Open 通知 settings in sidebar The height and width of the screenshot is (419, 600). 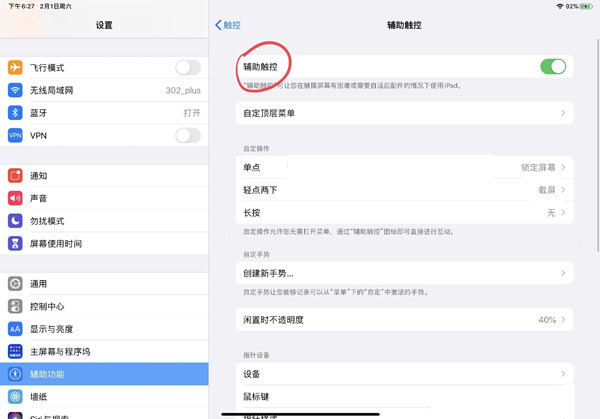click(104, 176)
